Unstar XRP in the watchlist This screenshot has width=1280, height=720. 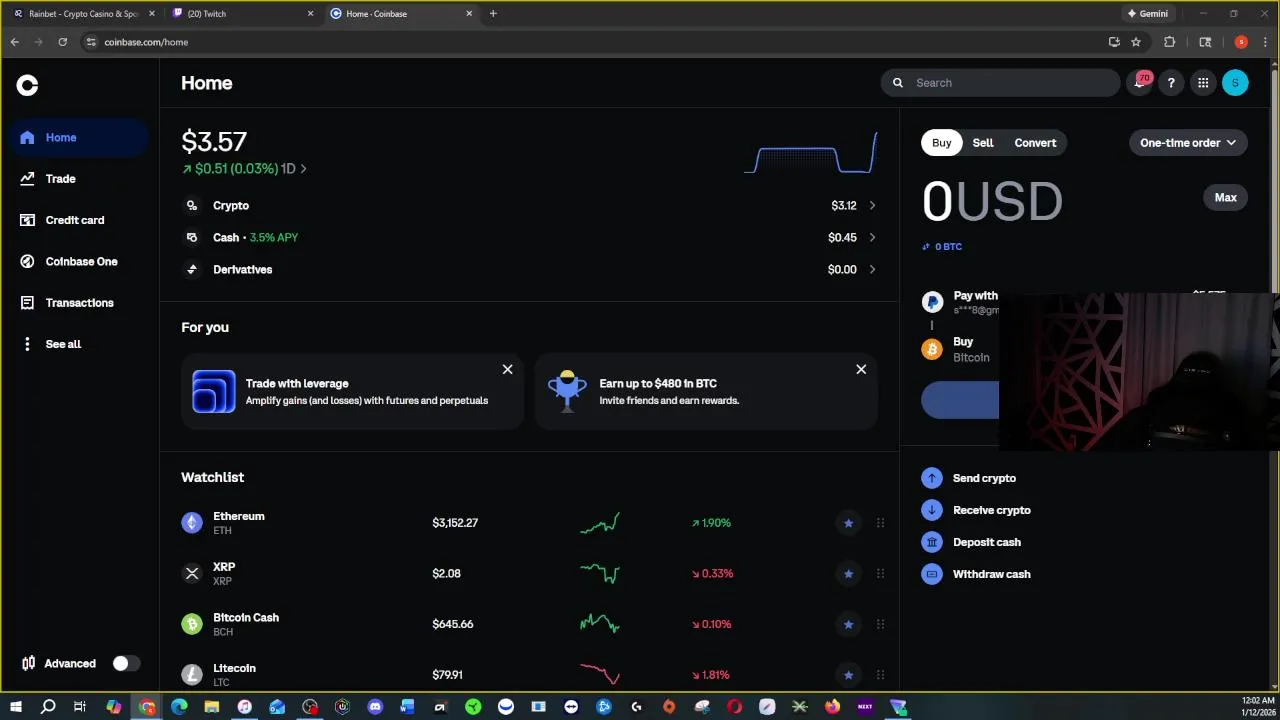pyautogui.click(x=848, y=573)
